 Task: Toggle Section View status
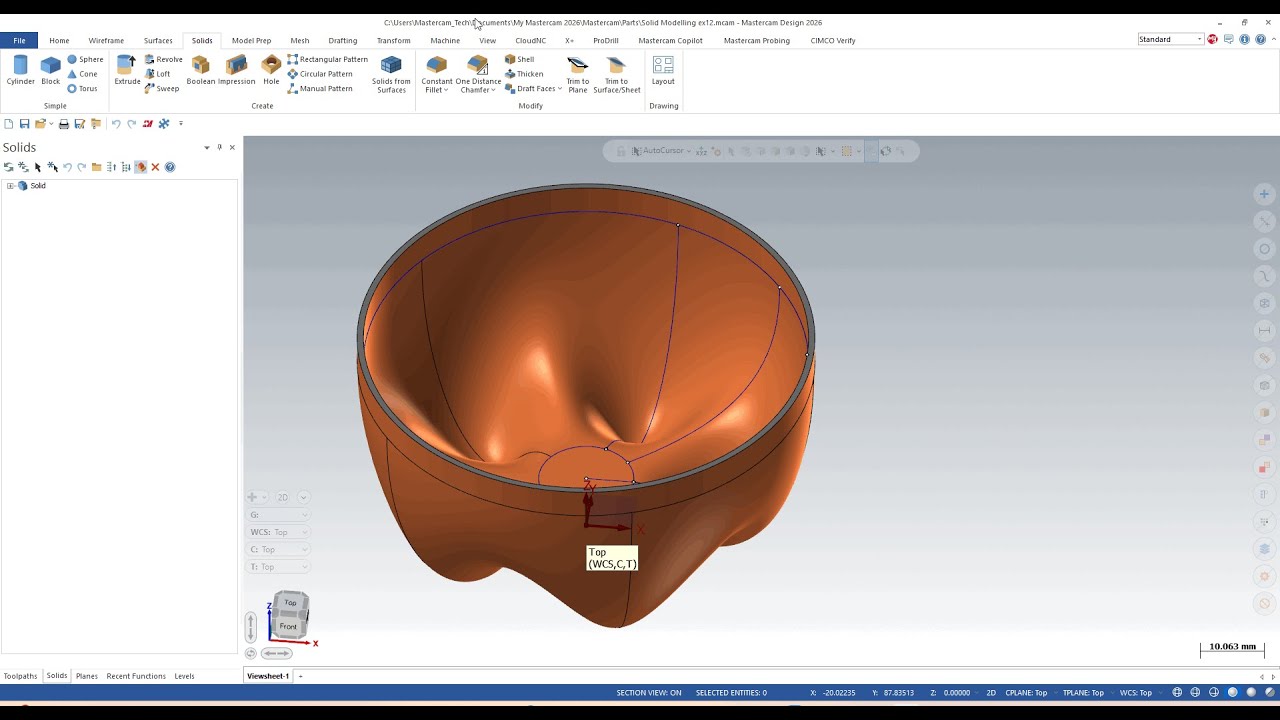[649, 692]
